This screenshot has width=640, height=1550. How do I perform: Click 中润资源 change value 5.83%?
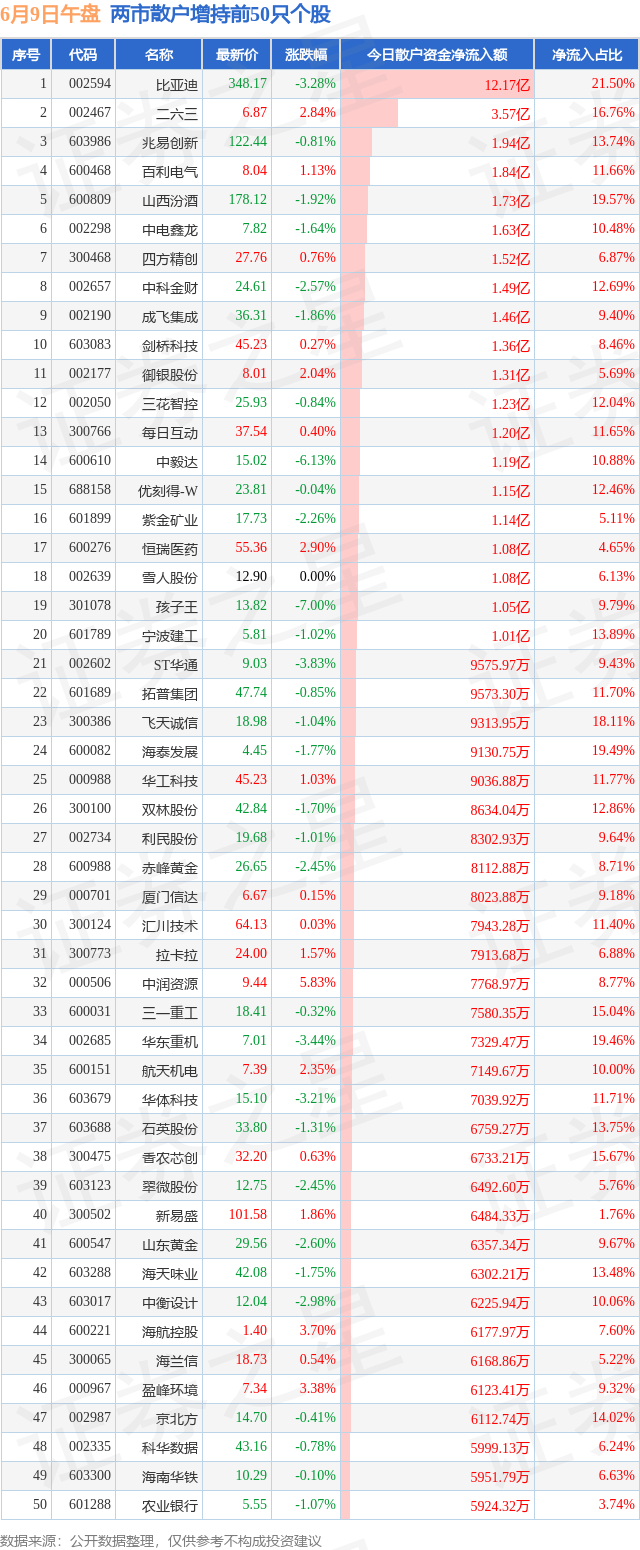tap(318, 983)
